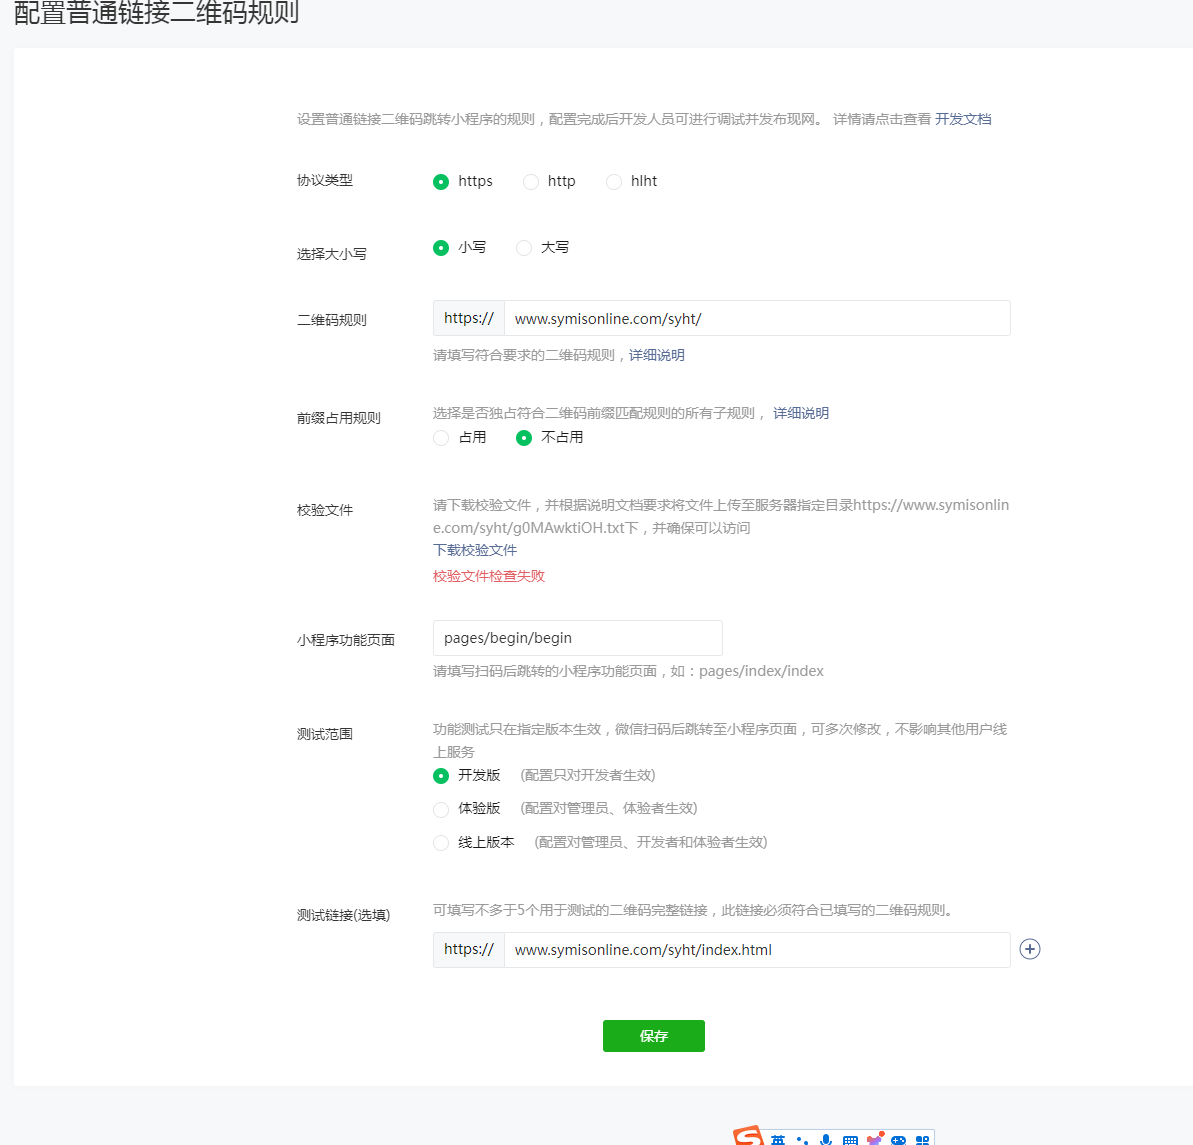The image size is (1193, 1145).
Task: Select 占用 prefix occupation option
Action: 441,438
